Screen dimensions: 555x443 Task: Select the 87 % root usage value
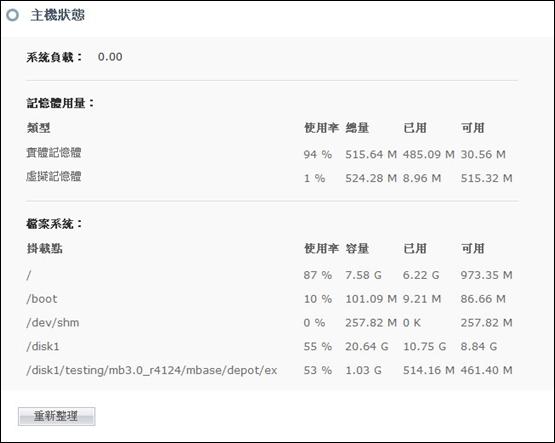pyautogui.click(x=317, y=275)
